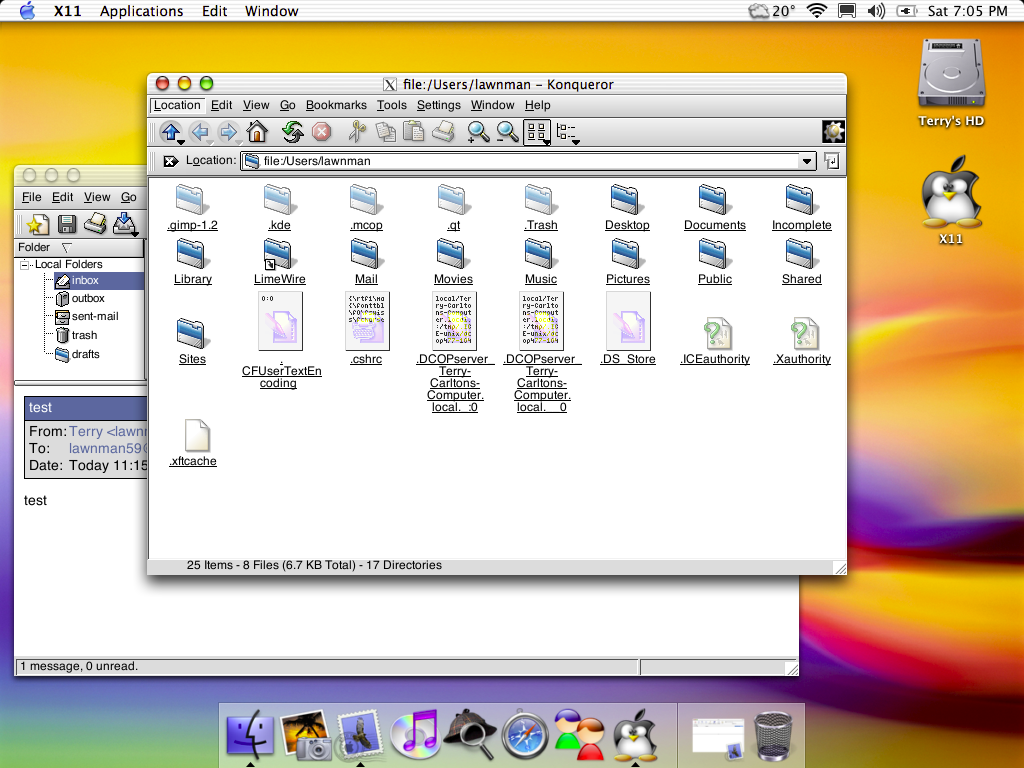The height and width of the screenshot is (768, 1024).
Task: Open the Location menu in Konqueror
Action: (x=177, y=105)
